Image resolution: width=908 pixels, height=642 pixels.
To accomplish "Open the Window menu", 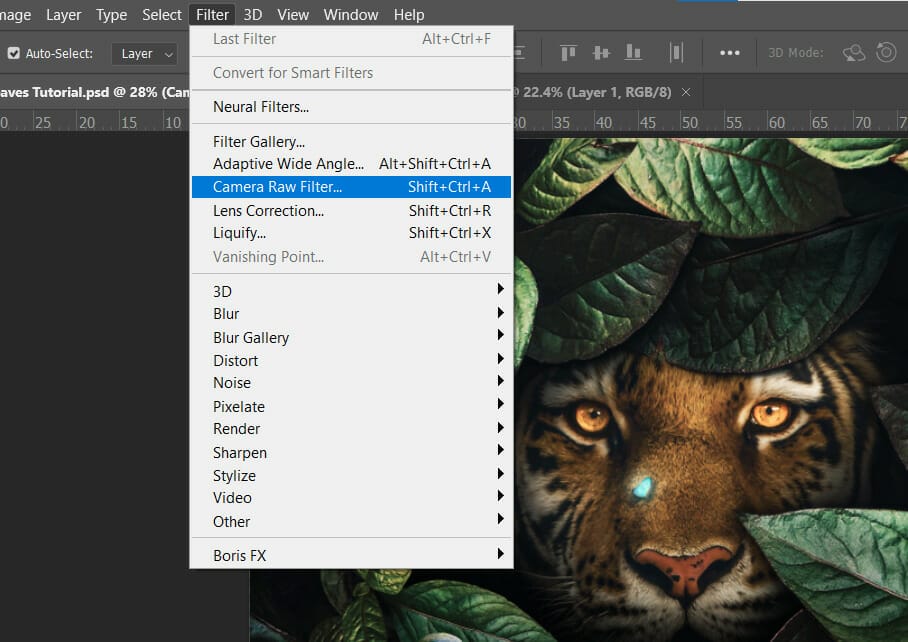I will (x=350, y=15).
